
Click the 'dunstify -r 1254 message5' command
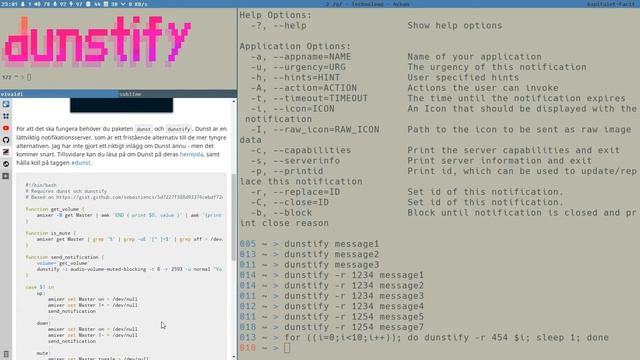coord(354,317)
